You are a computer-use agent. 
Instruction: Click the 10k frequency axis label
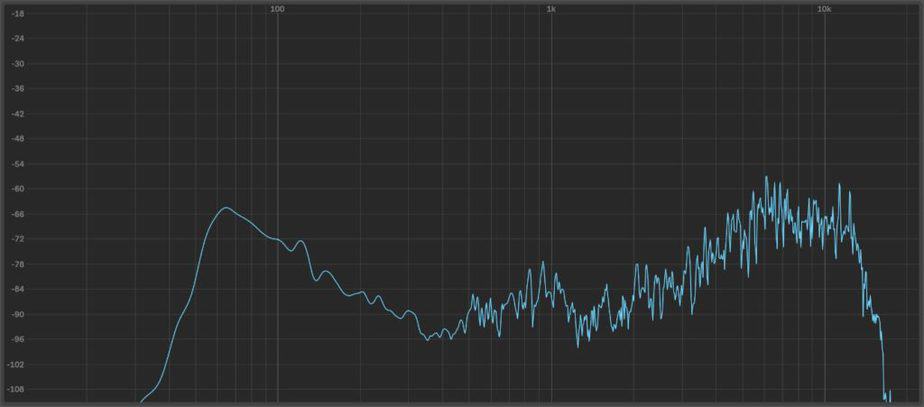click(823, 9)
